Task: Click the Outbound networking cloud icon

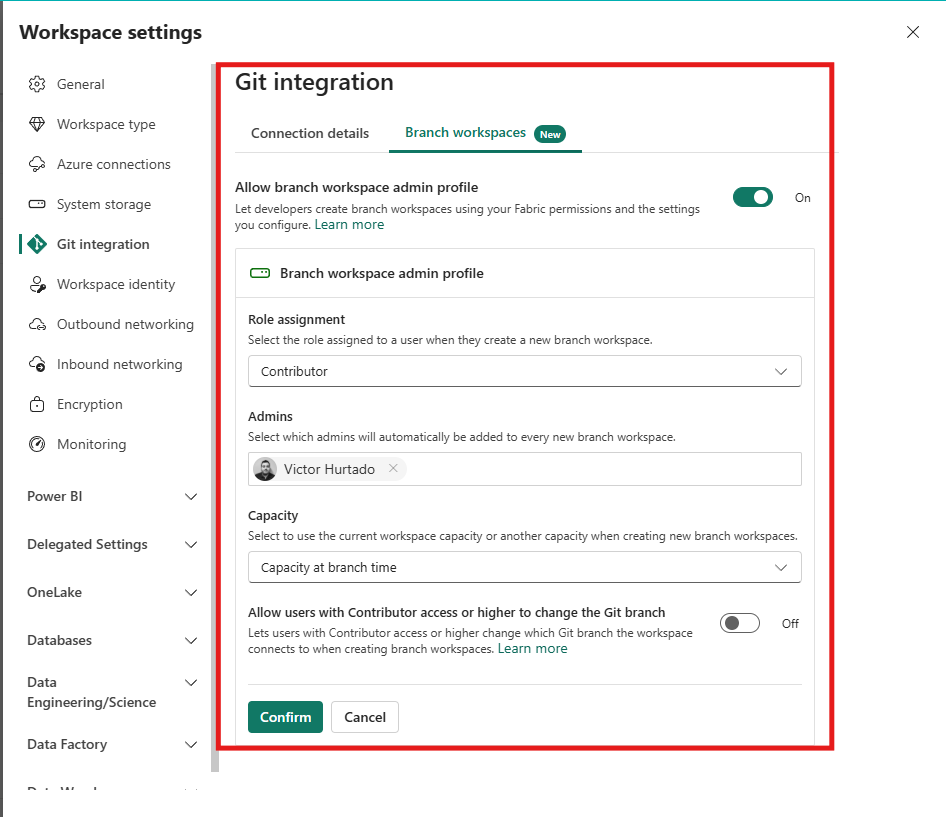Action: click(37, 325)
